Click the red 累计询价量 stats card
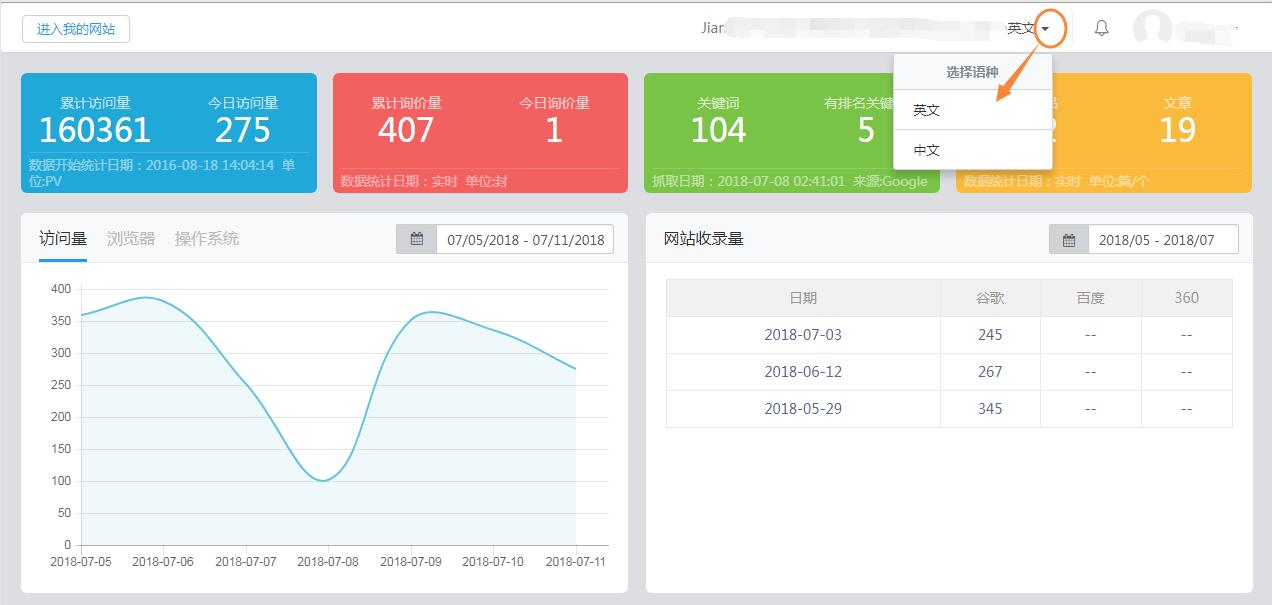1272x605 pixels. pos(480,132)
